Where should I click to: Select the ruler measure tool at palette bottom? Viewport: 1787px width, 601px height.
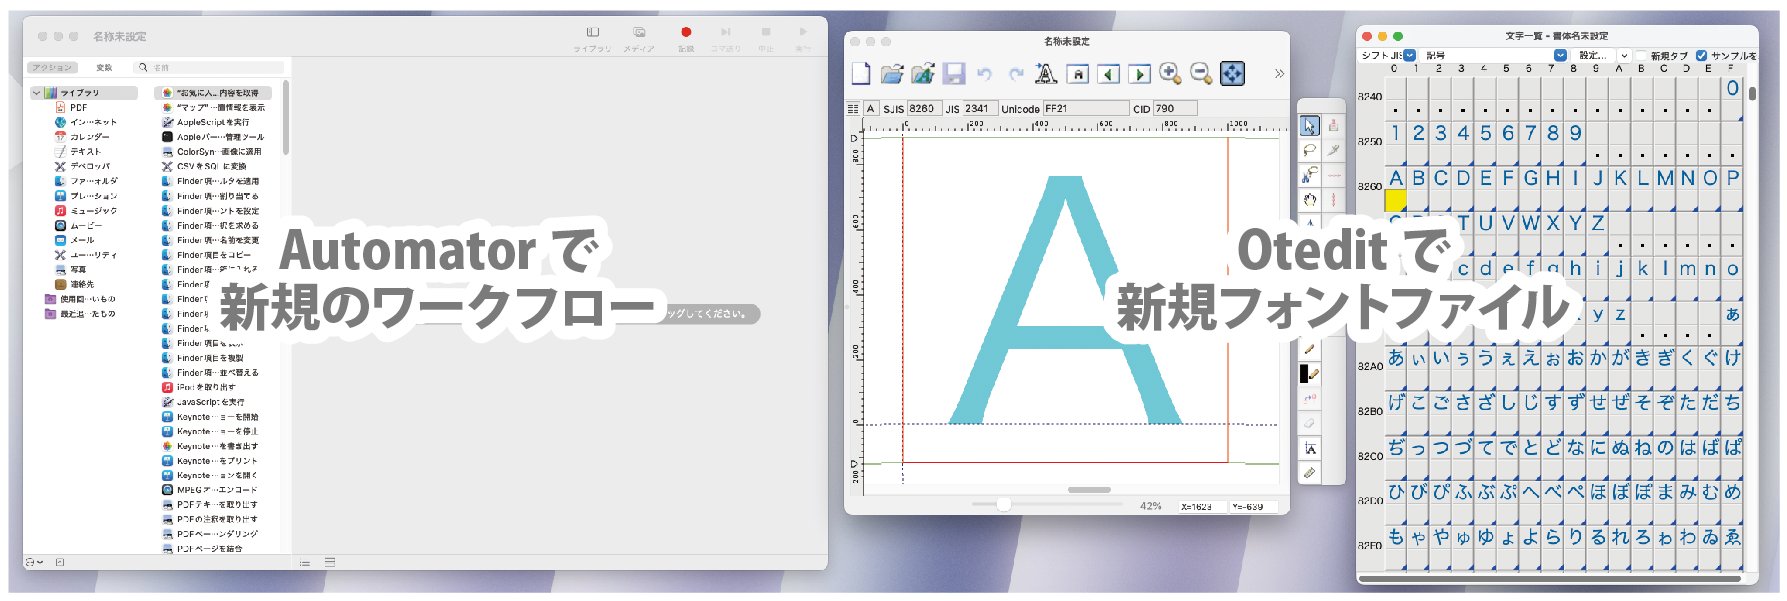[1310, 472]
